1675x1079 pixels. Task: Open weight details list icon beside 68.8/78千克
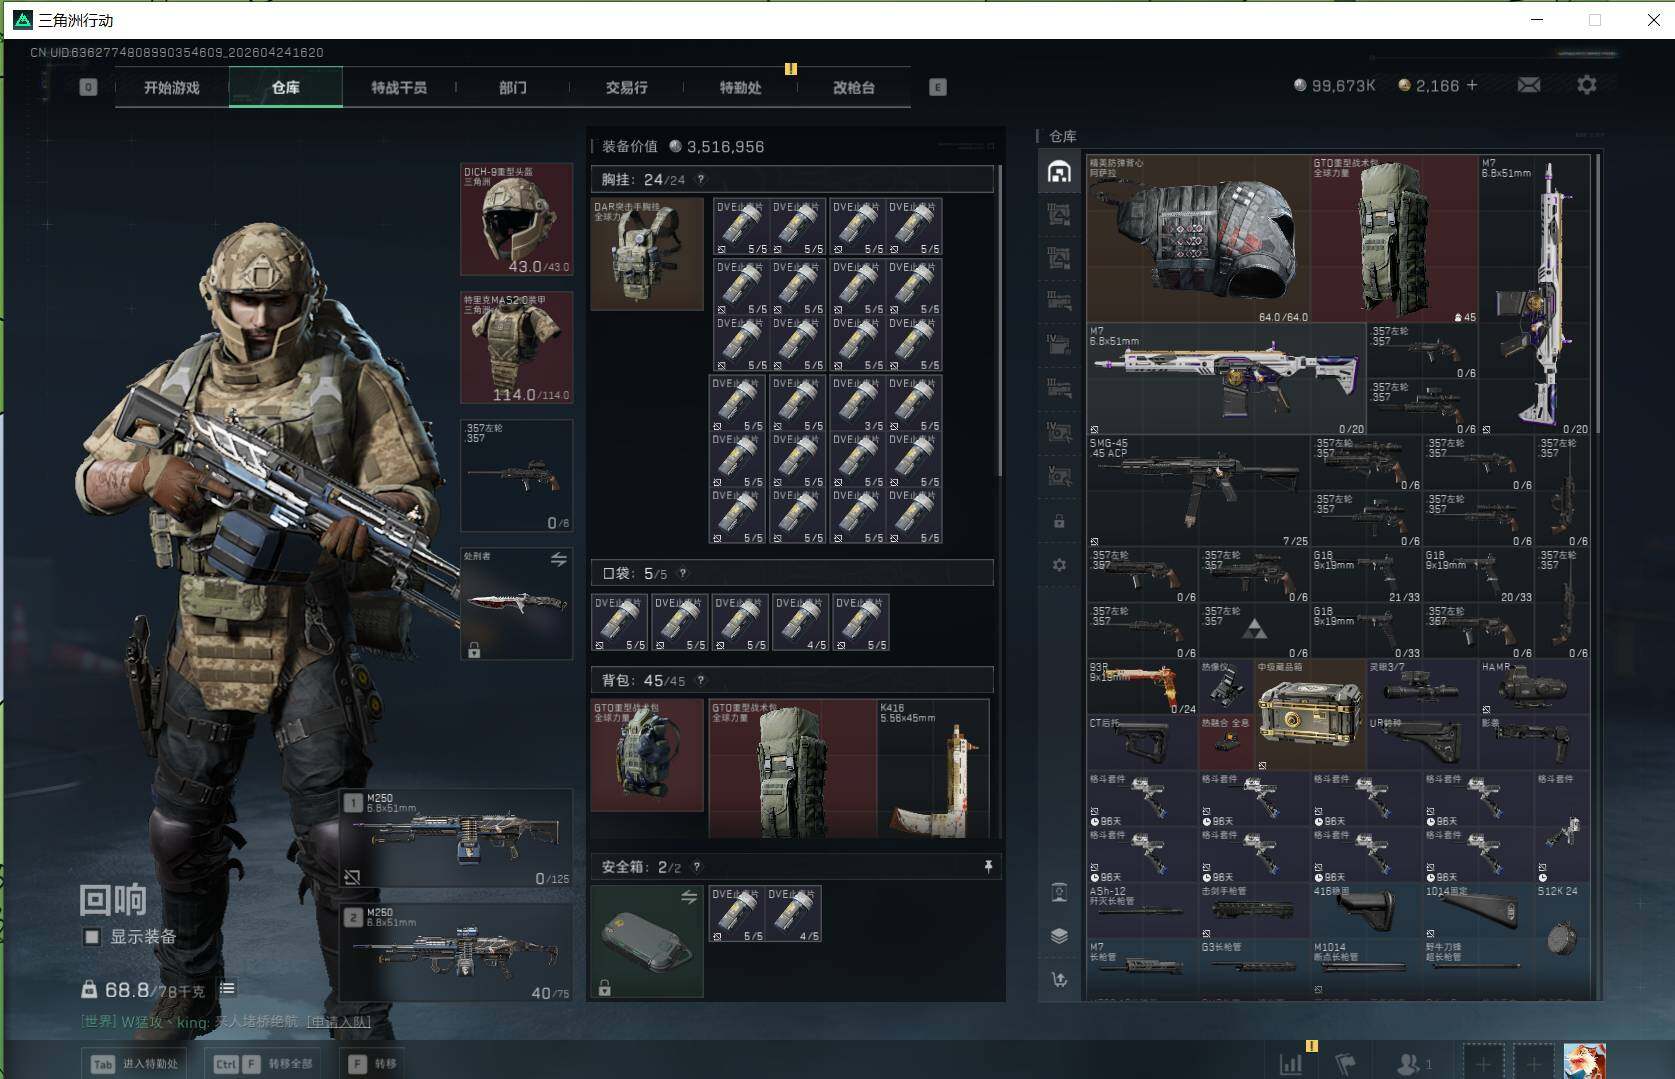[228, 989]
